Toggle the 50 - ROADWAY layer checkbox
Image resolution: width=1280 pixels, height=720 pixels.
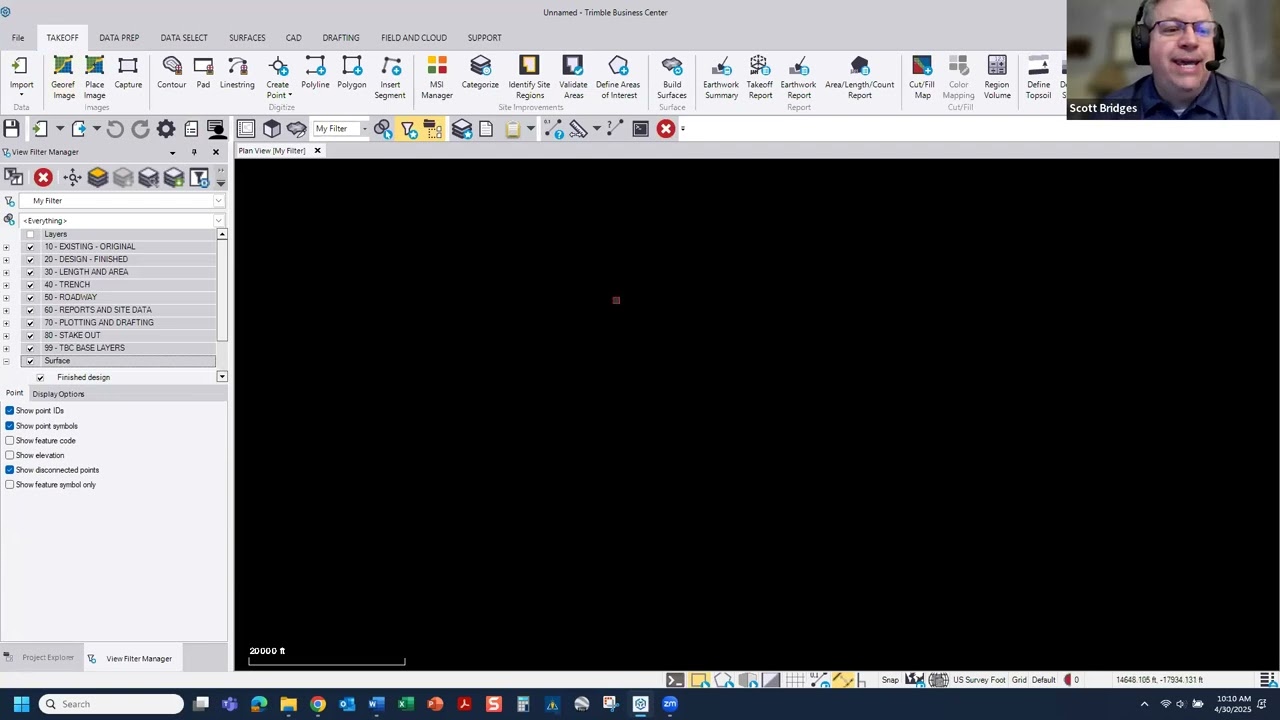[x=30, y=297]
